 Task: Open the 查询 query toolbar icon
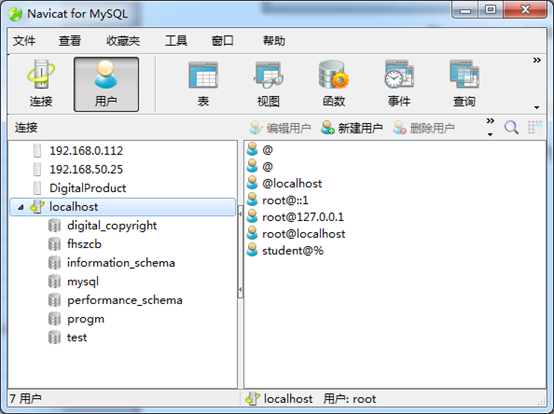464,84
